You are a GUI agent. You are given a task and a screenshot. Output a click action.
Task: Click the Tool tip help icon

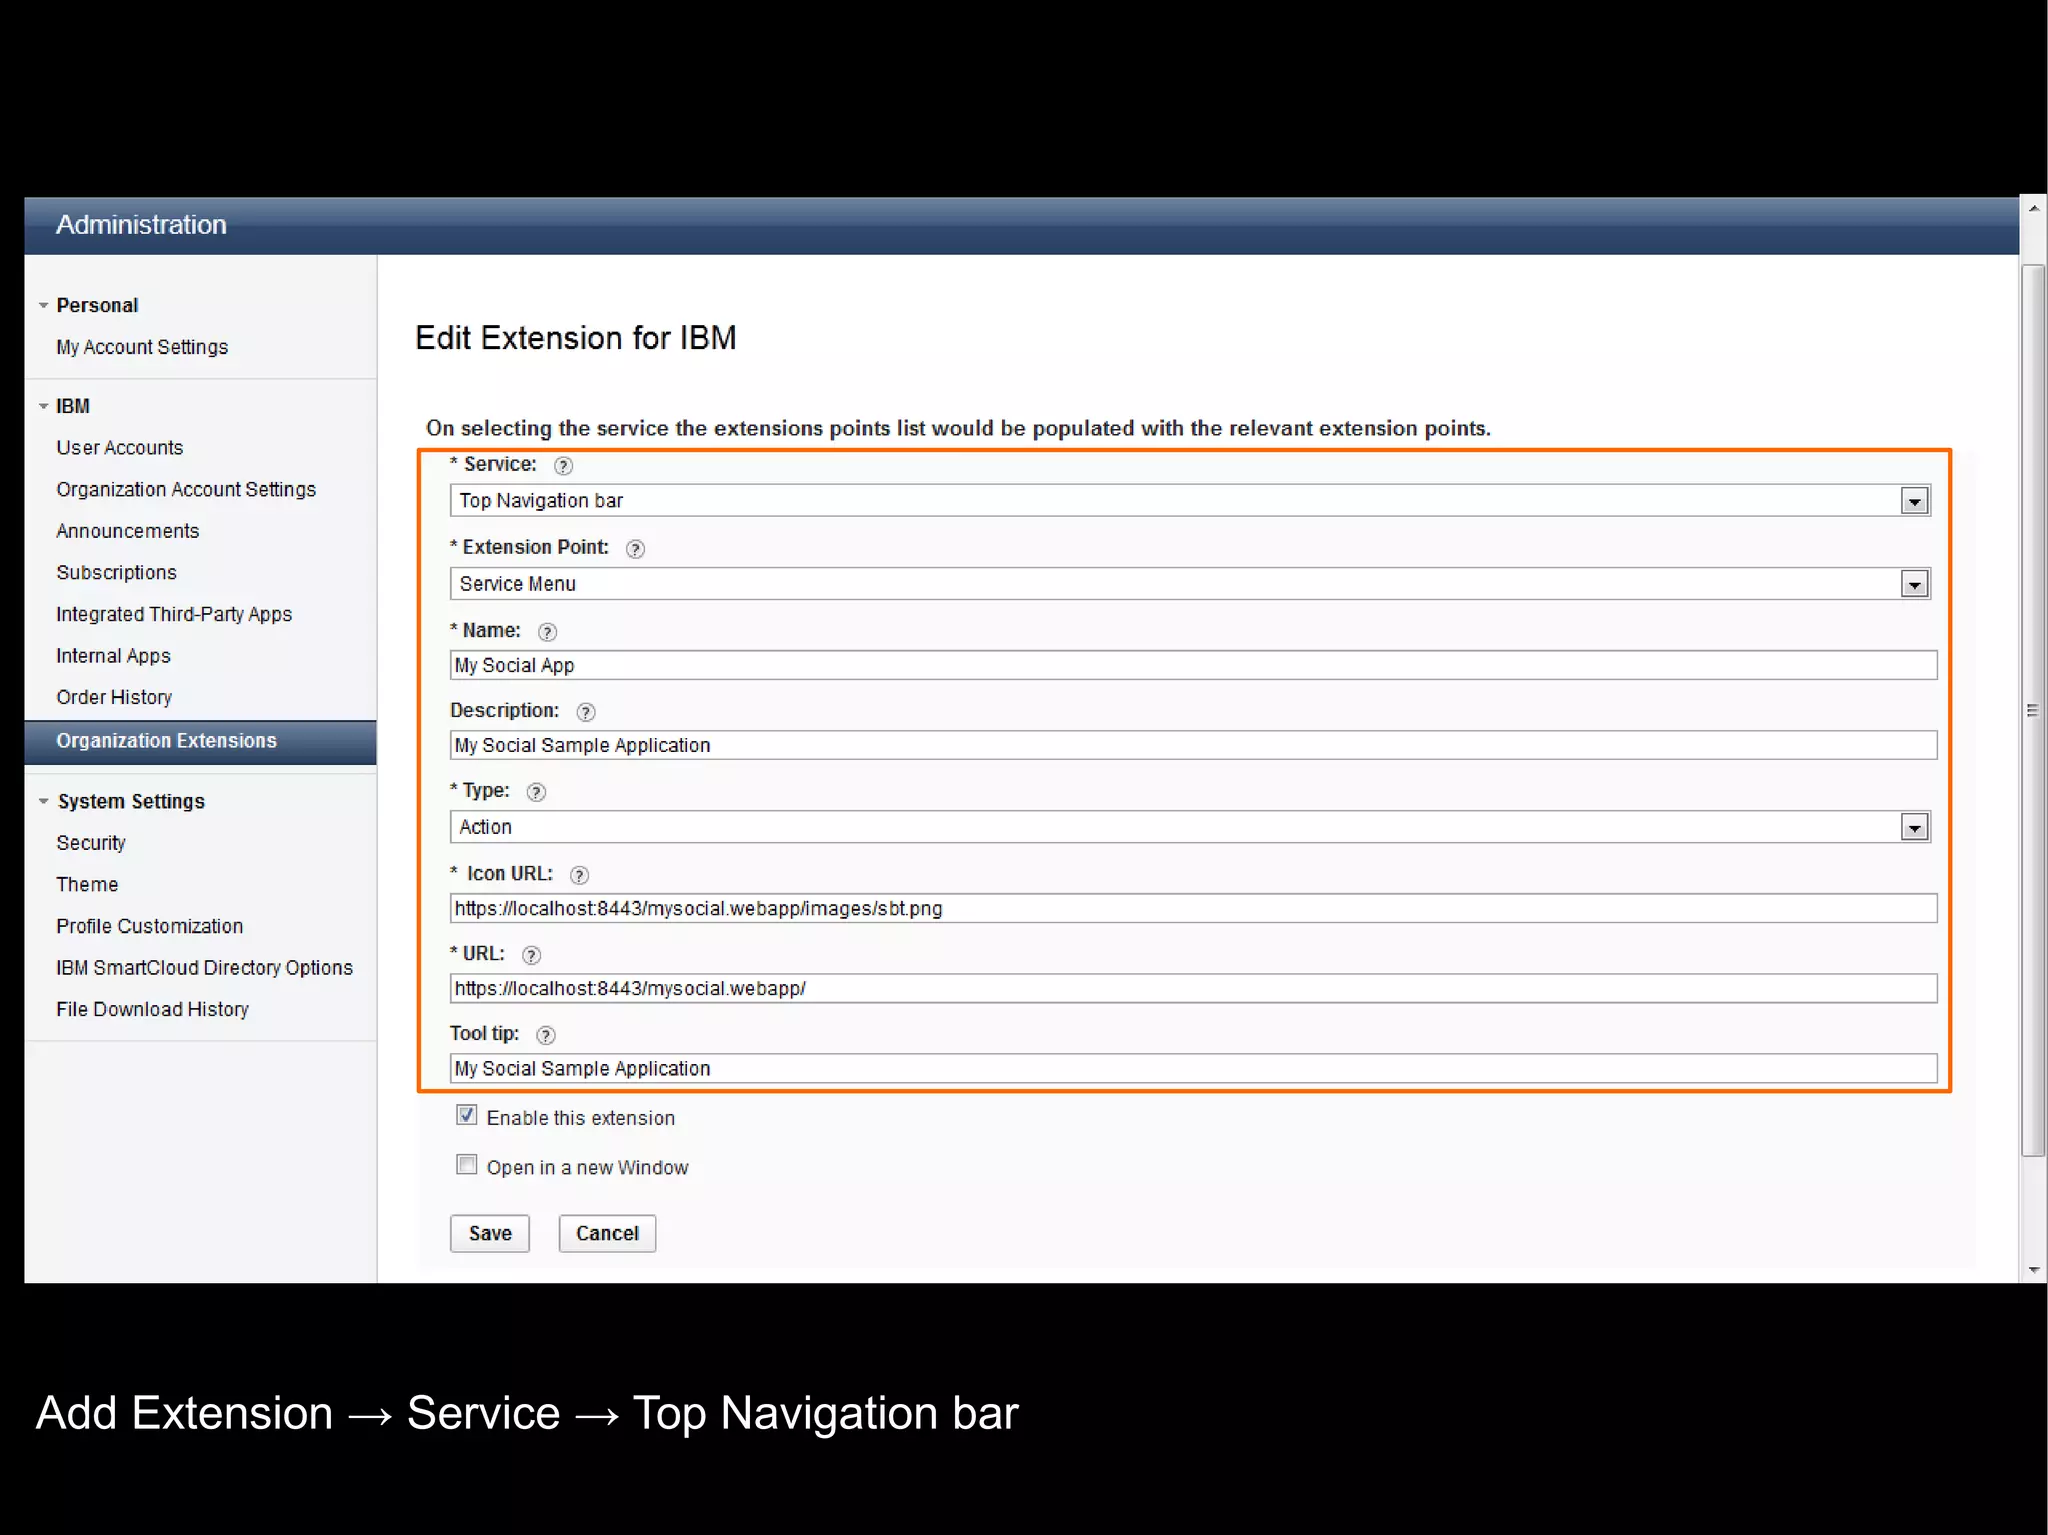tap(546, 1035)
